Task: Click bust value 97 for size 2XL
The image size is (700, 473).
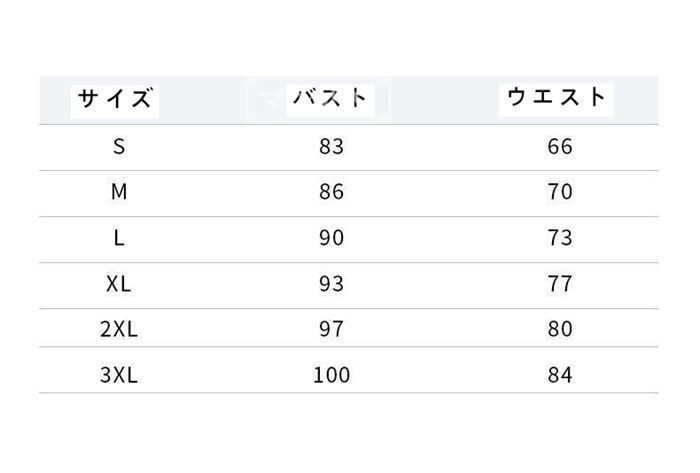Action: [x=331, y=330]
